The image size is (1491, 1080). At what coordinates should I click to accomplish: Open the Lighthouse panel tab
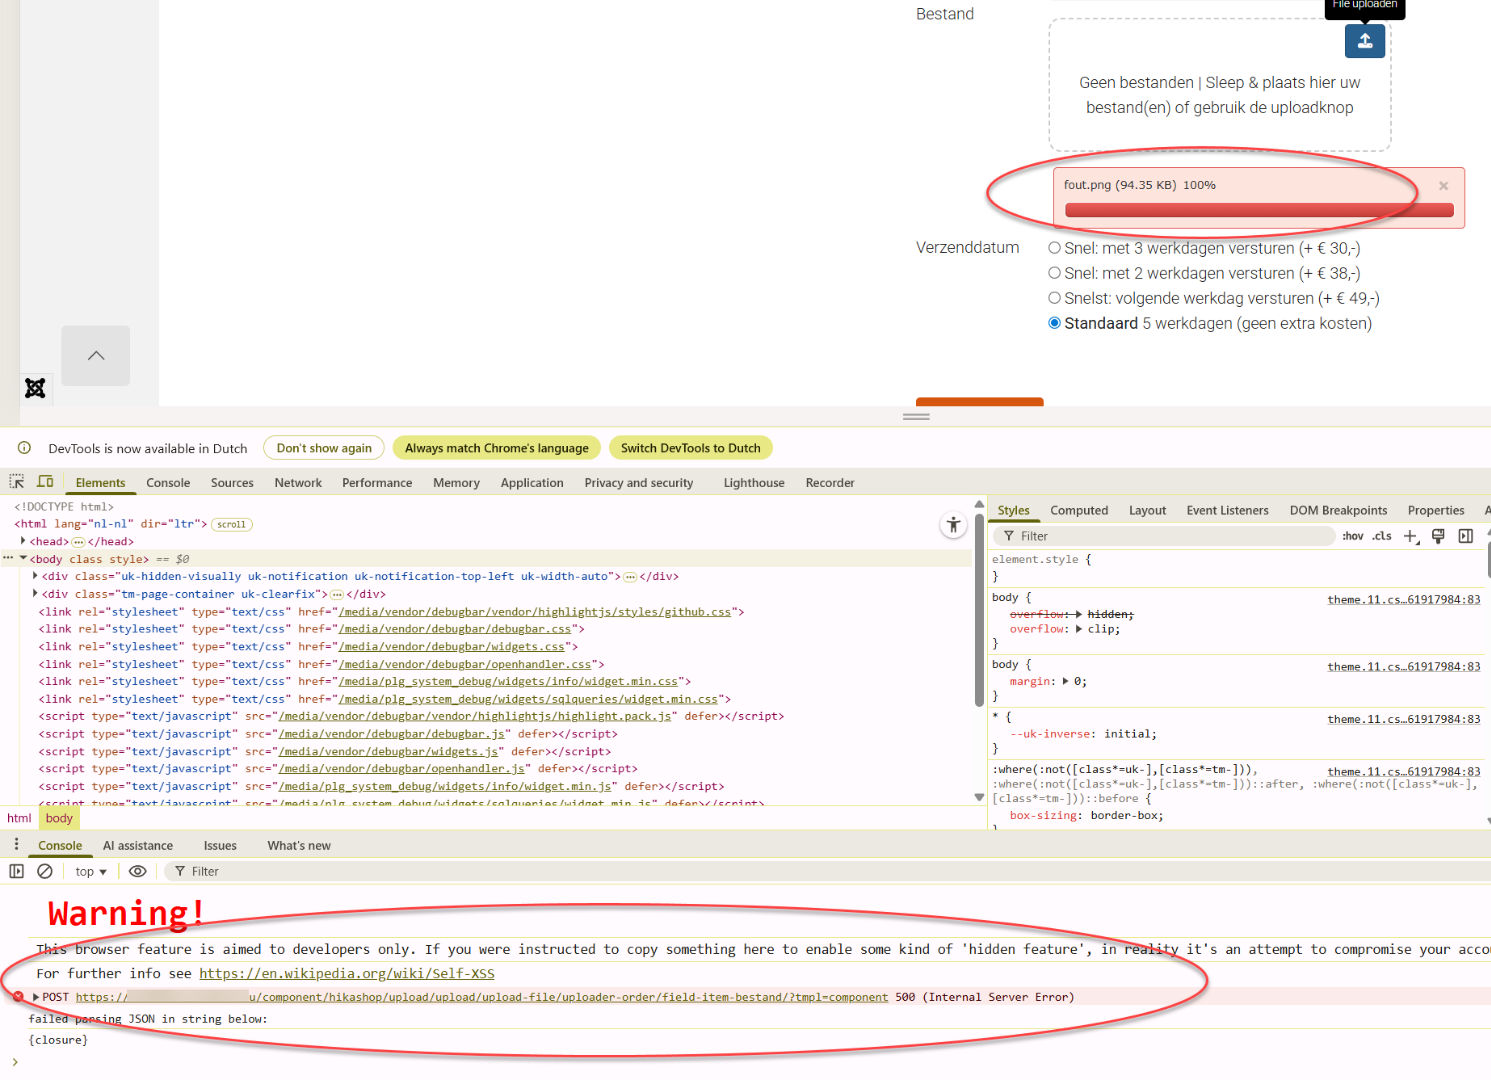coord(754,483)
